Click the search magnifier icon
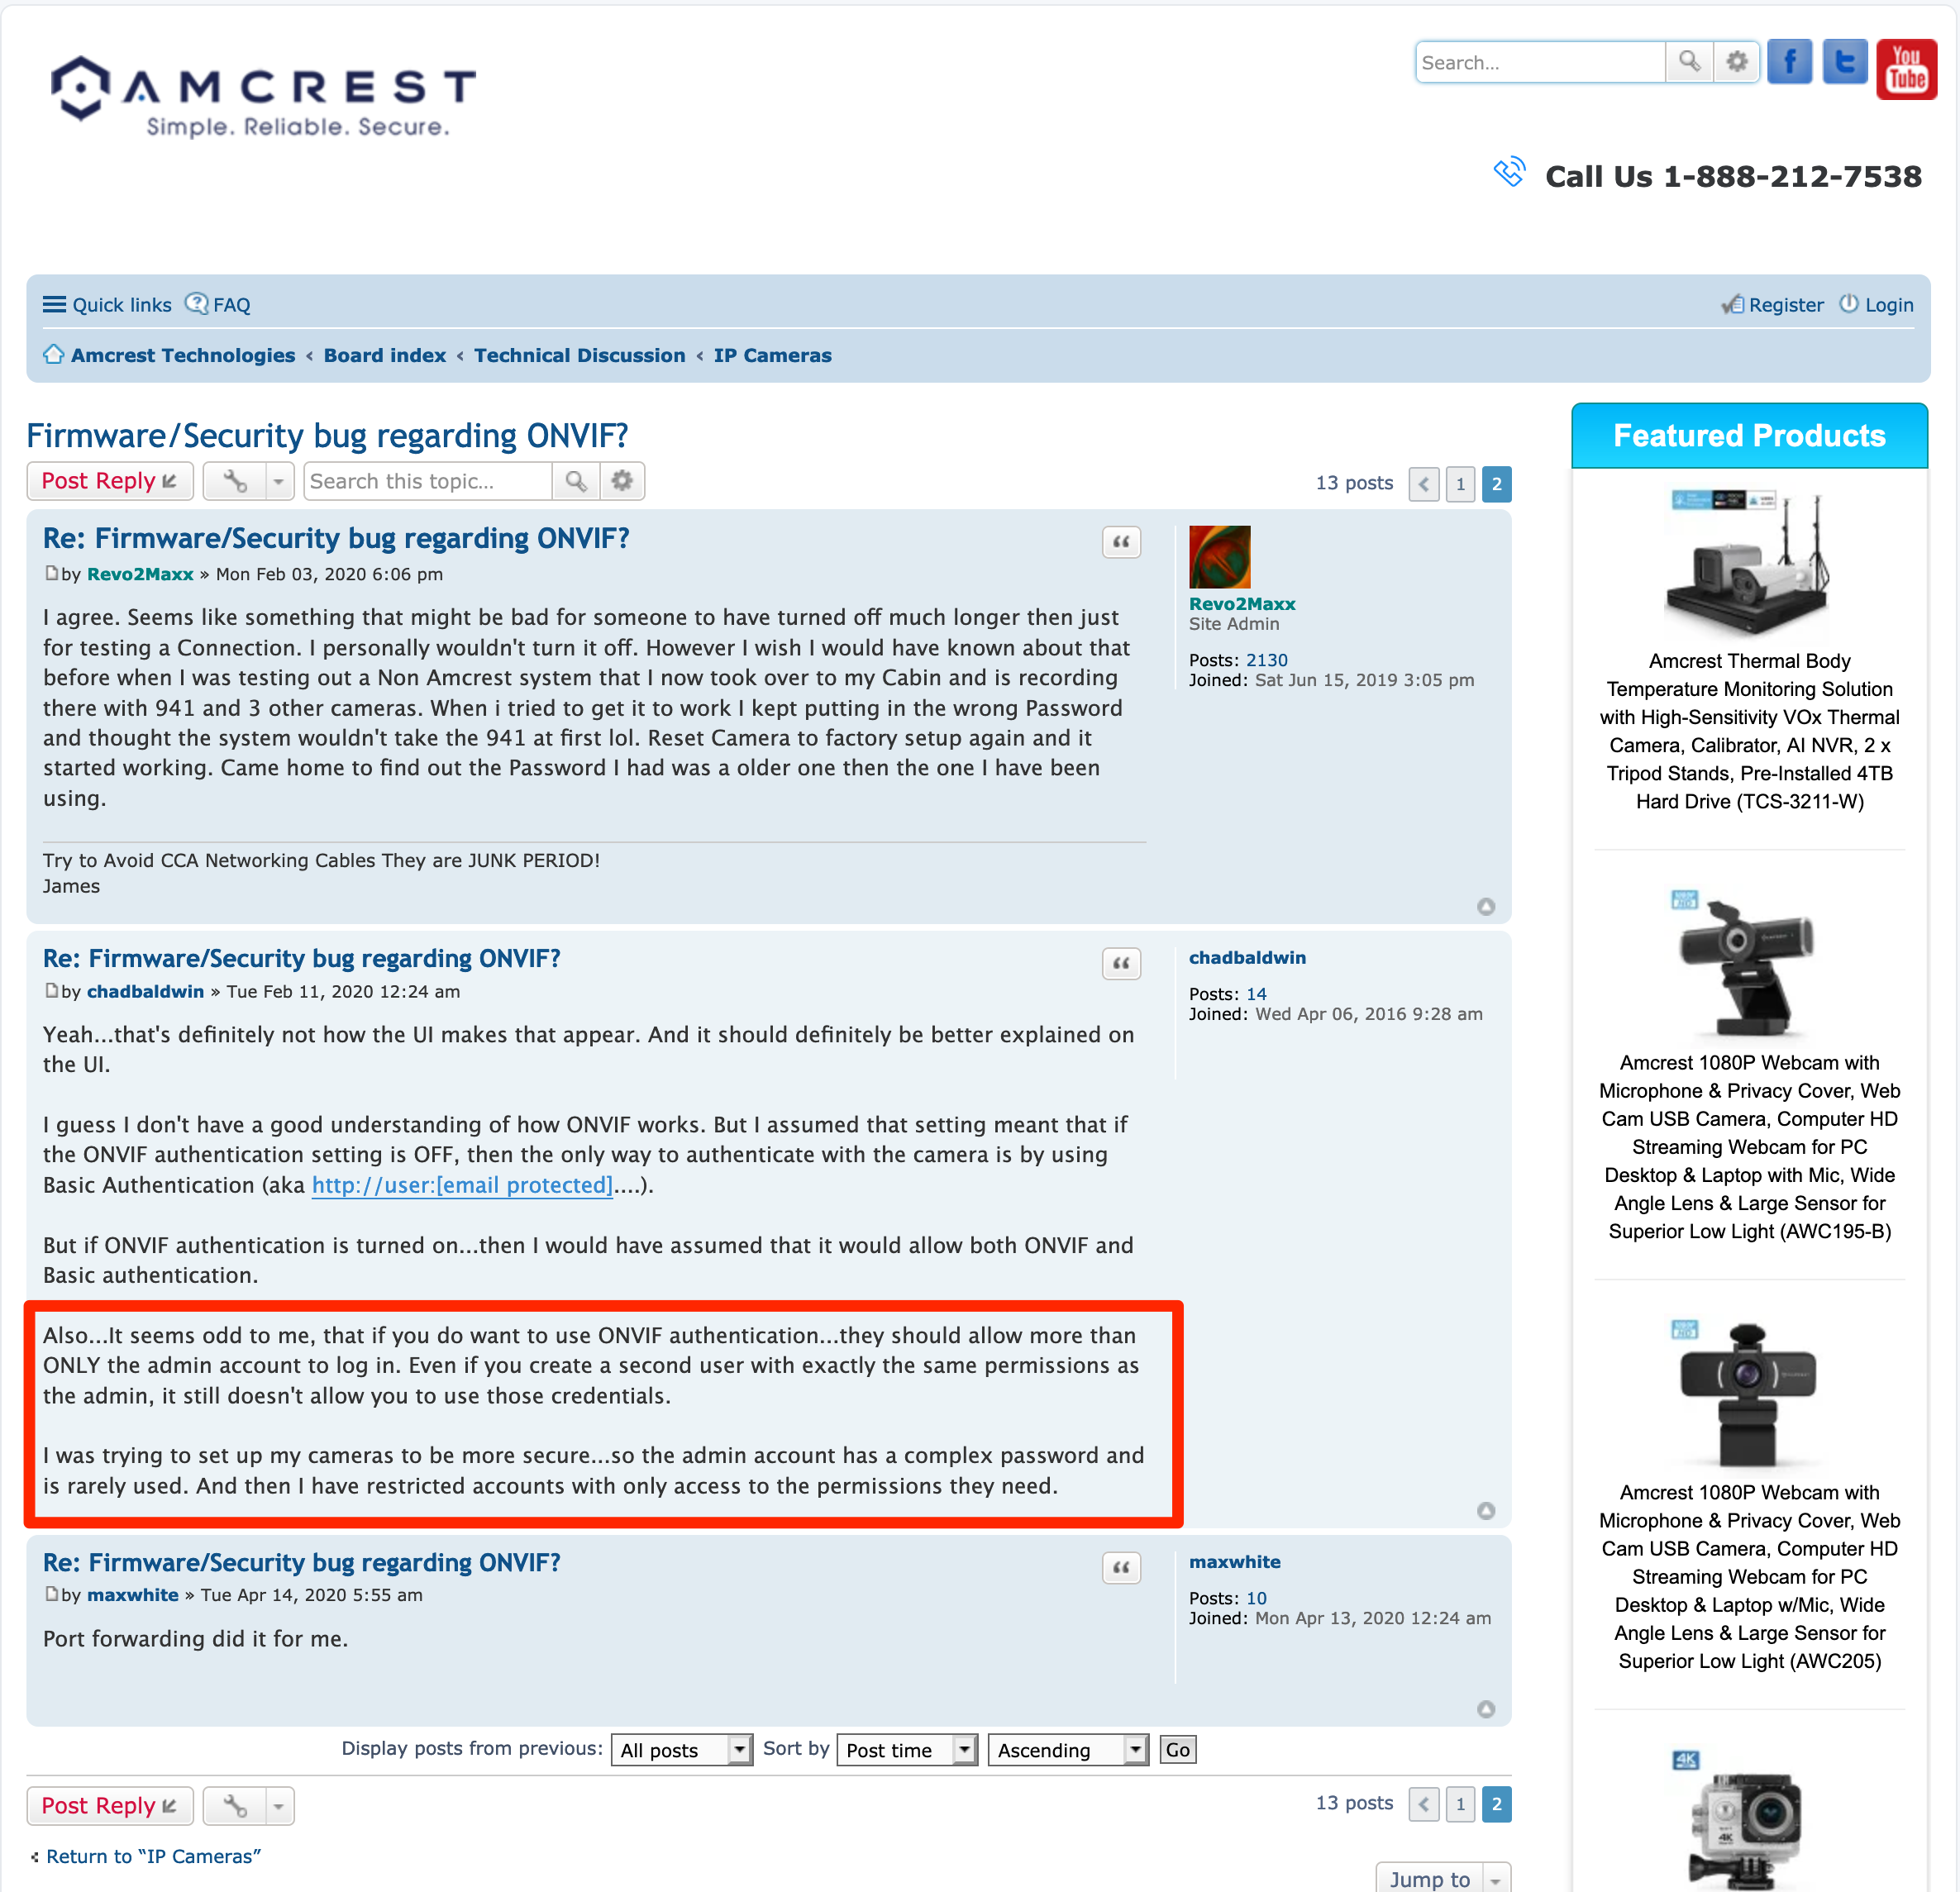The width and height of the screenshot is (1960, 1892). pos(1689,63)
